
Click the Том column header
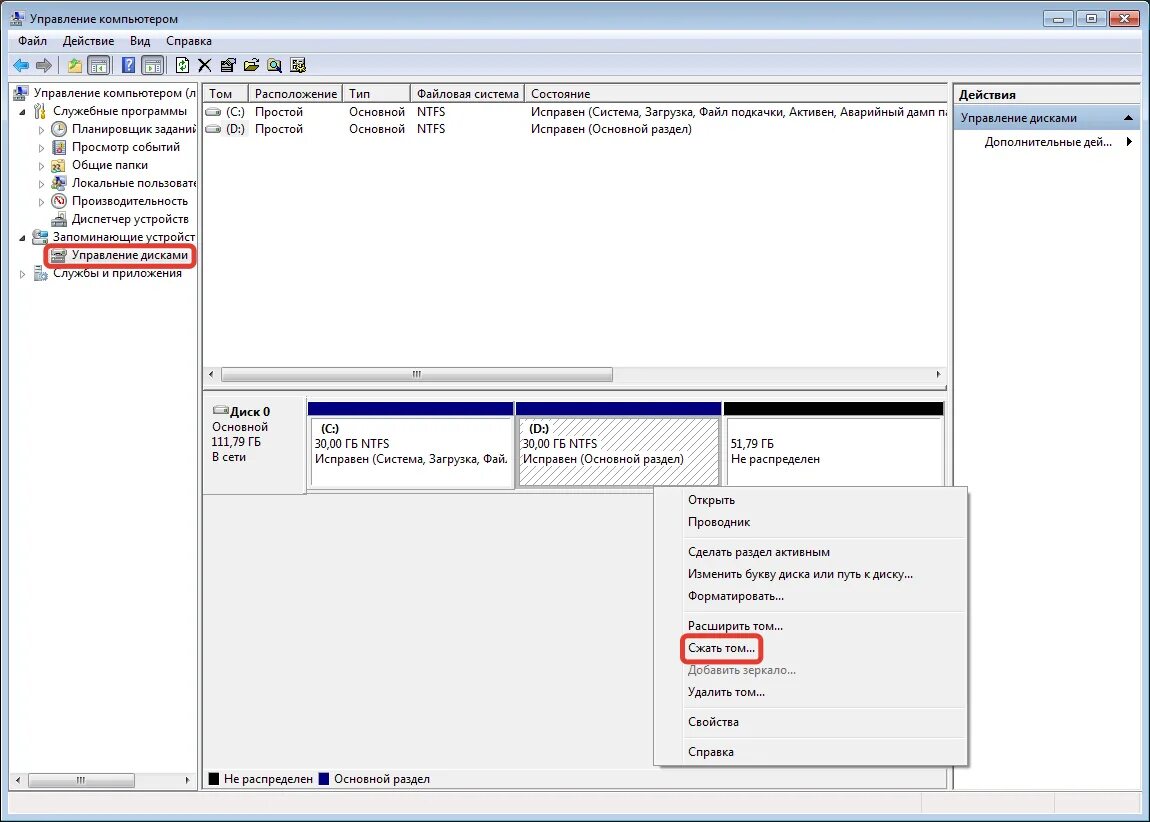(226, 94)
